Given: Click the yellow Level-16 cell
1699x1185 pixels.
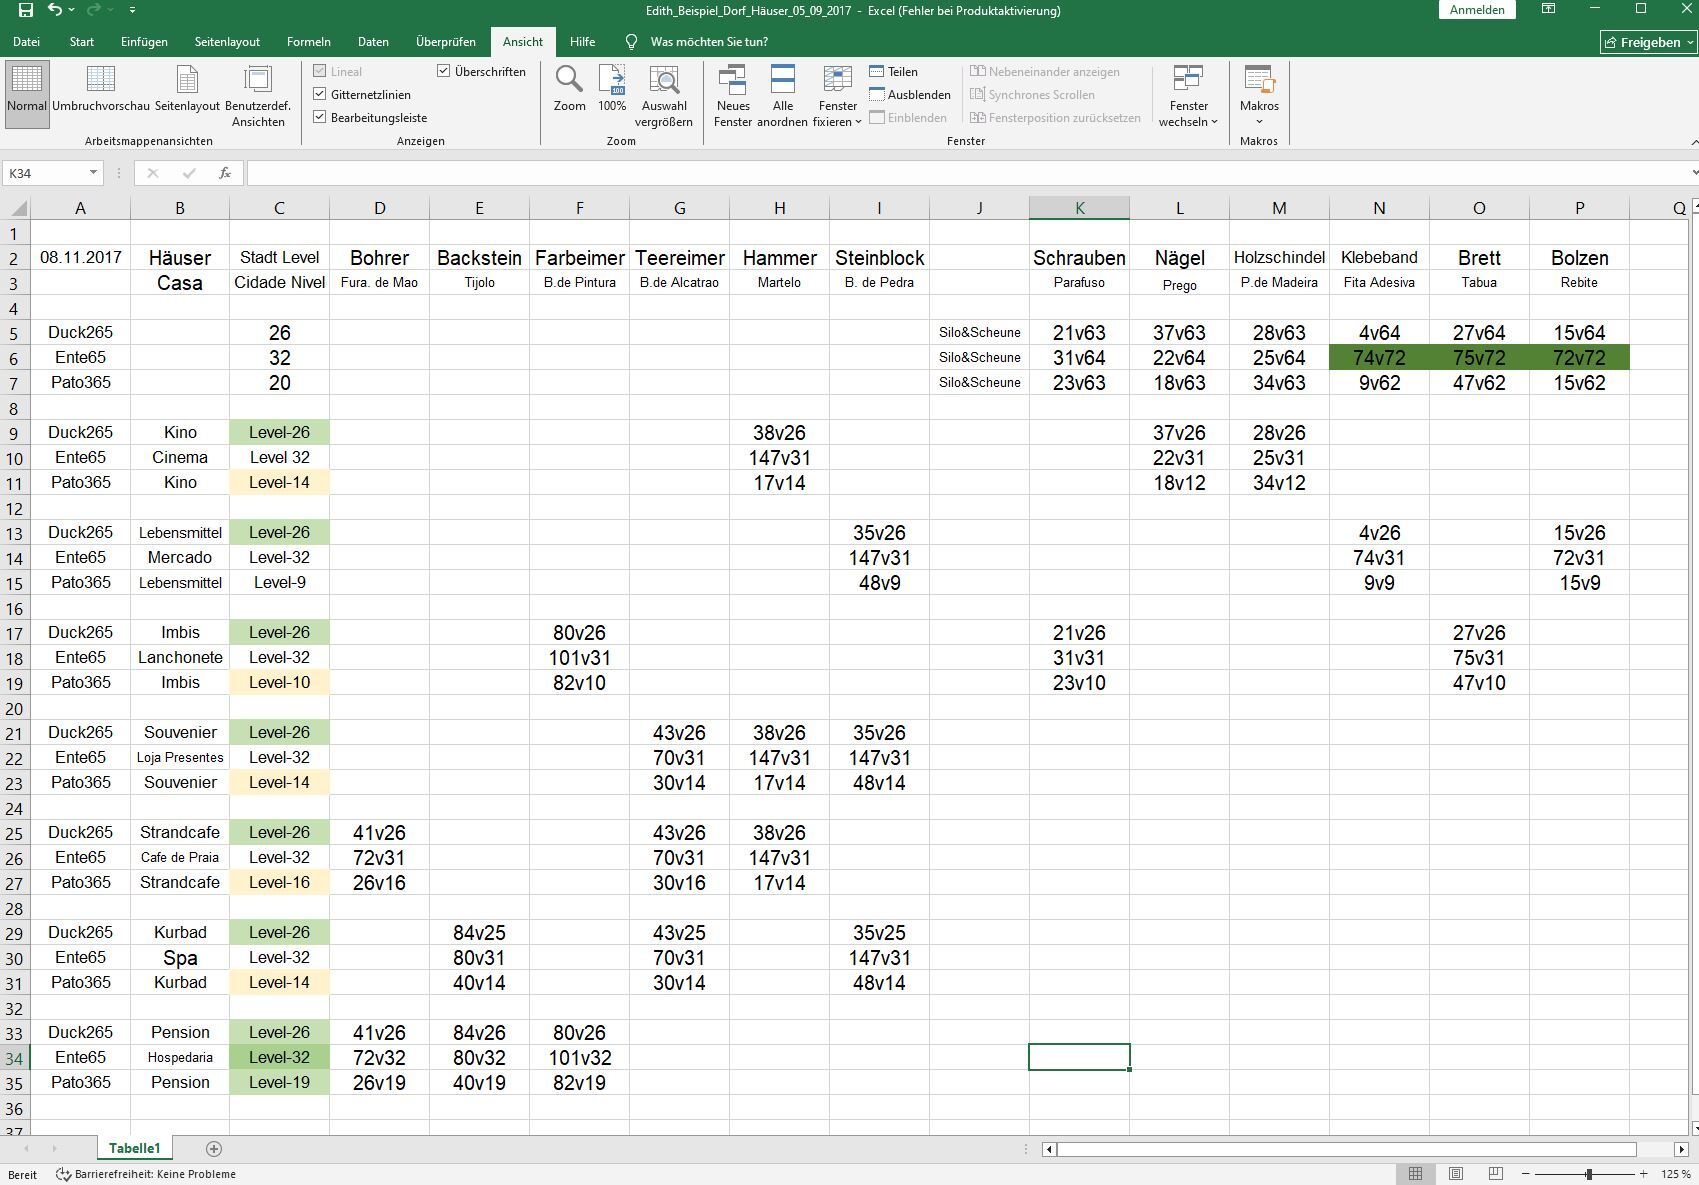Looking at the screenshot, I should coord(279,882).
